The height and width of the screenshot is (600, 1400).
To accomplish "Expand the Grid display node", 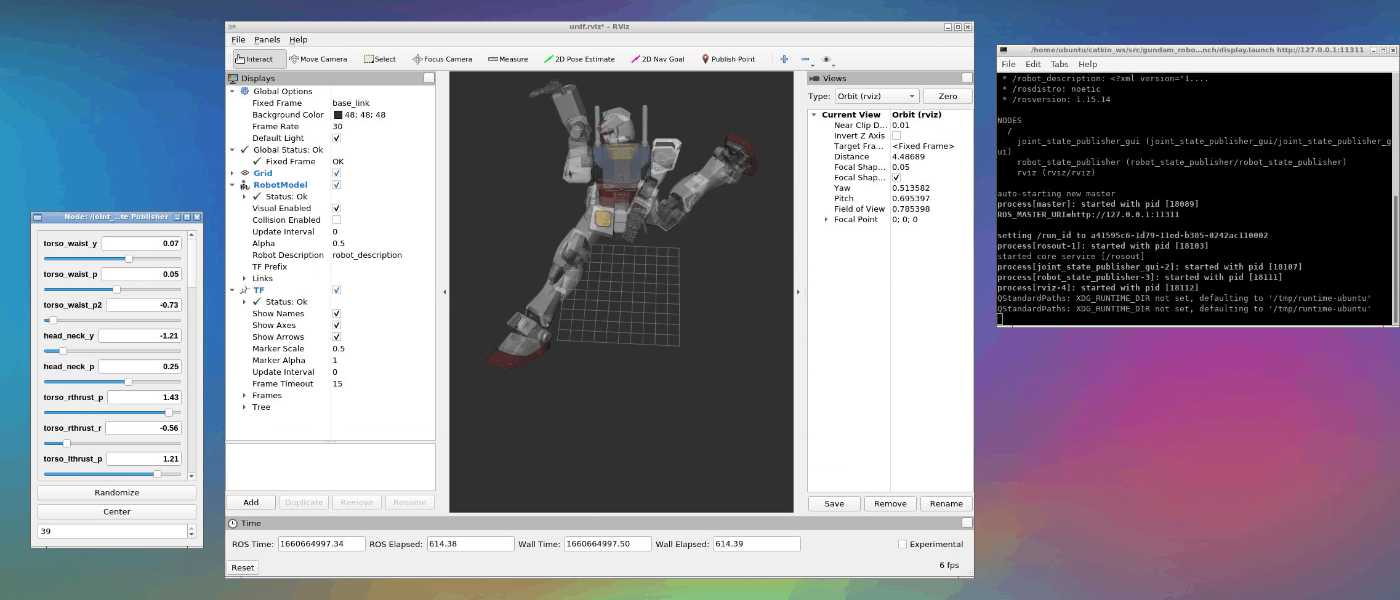I will (233, 173).
